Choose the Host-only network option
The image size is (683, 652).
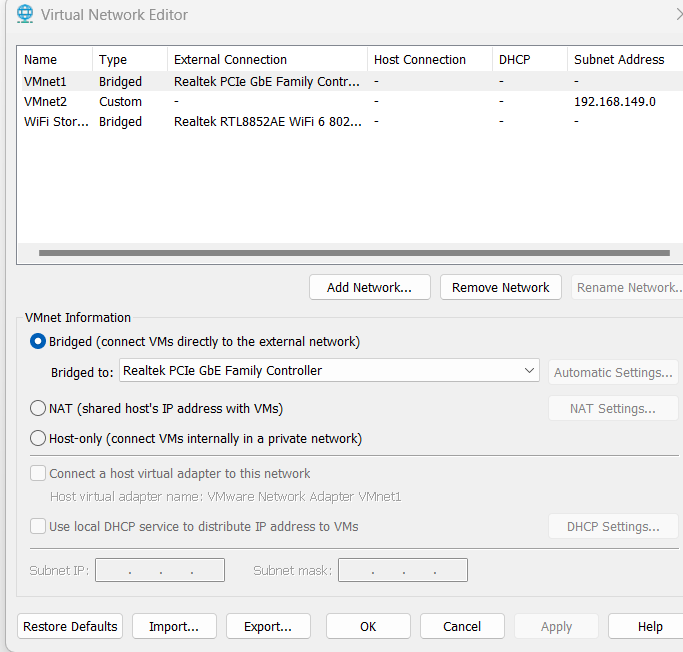coord(39,438)
